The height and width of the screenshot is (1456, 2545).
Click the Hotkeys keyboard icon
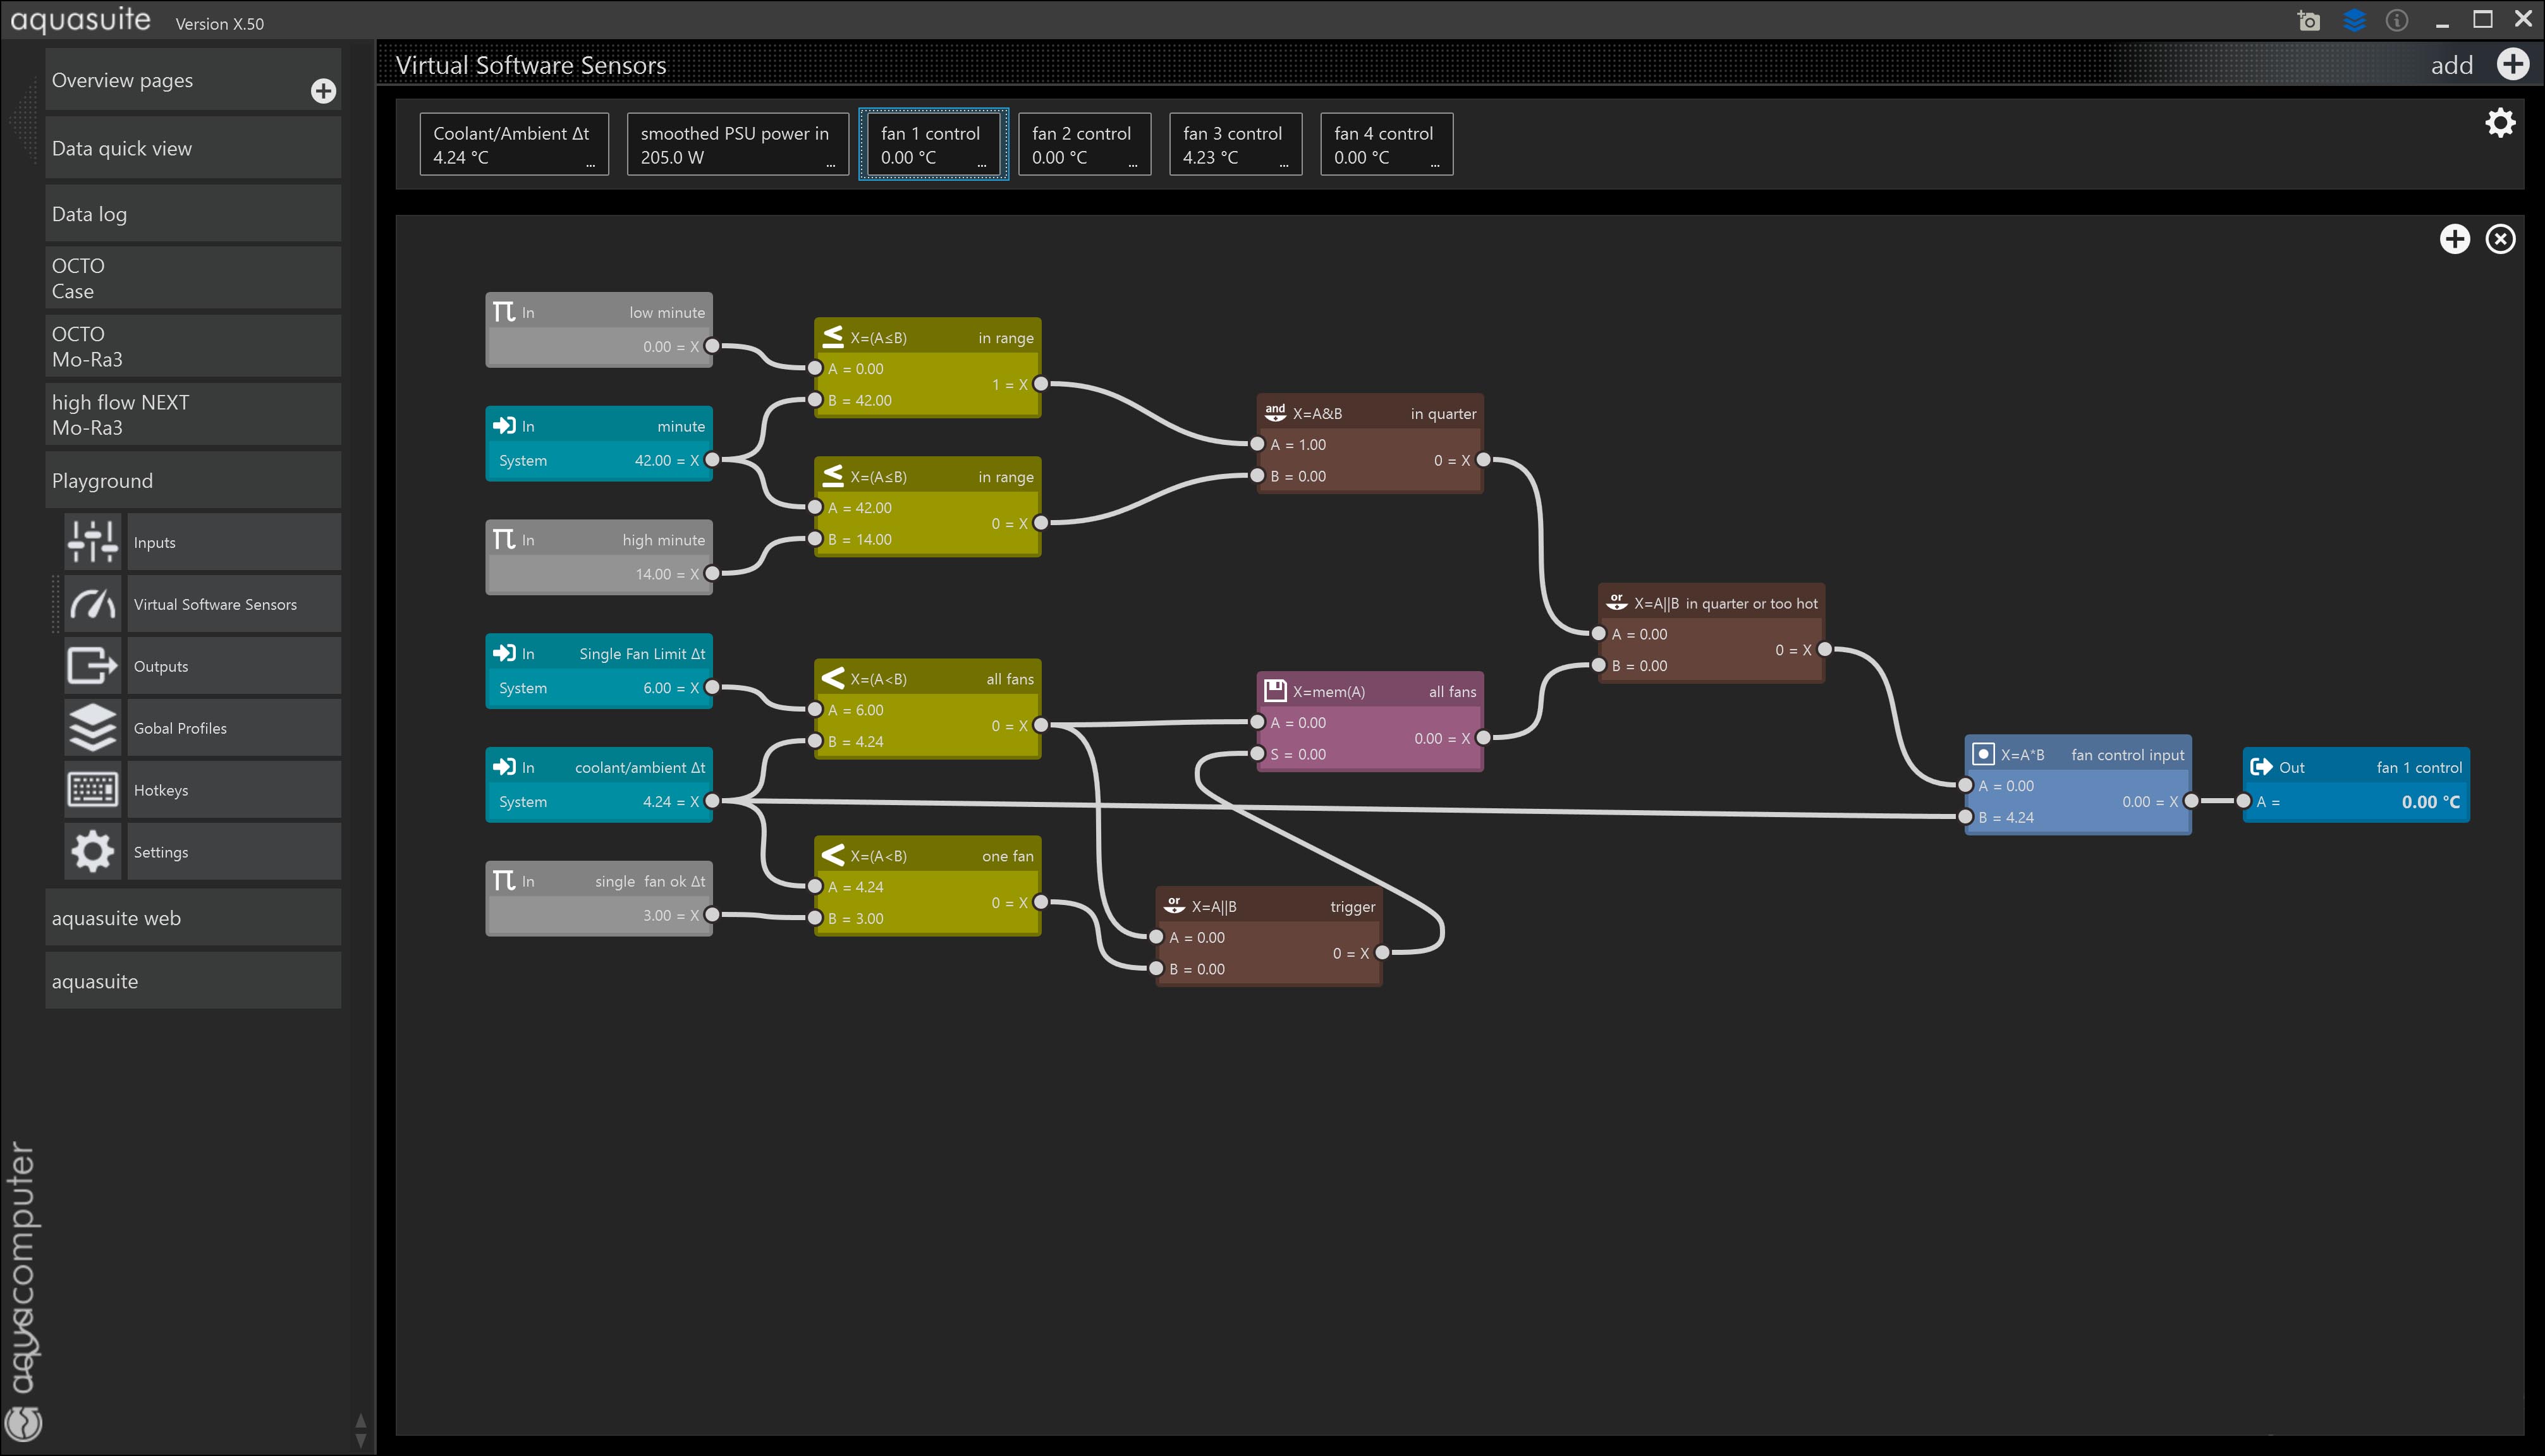(x=93, y=790)
